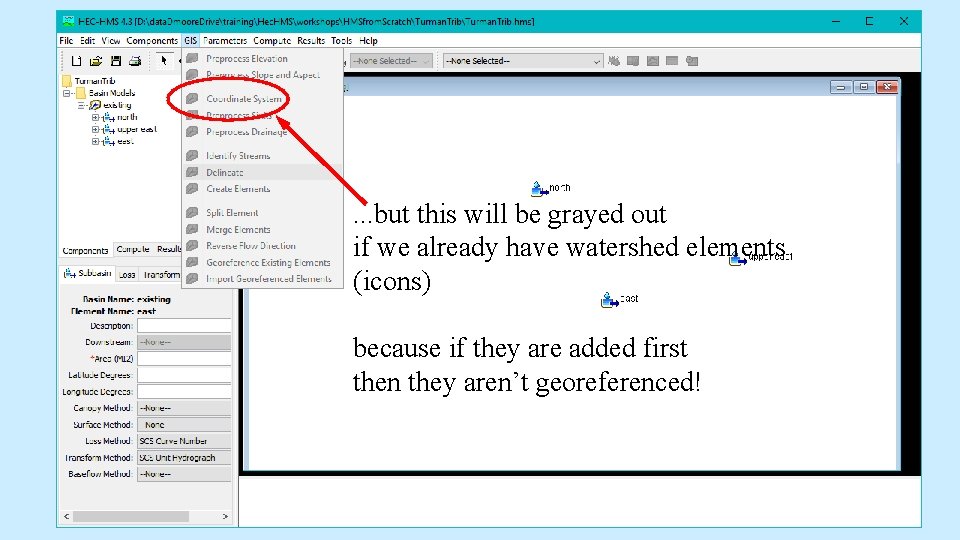The width and height of the screenshot is (960, 540).
Task: Open the Results menu
Action: click(x=311, y=40)
